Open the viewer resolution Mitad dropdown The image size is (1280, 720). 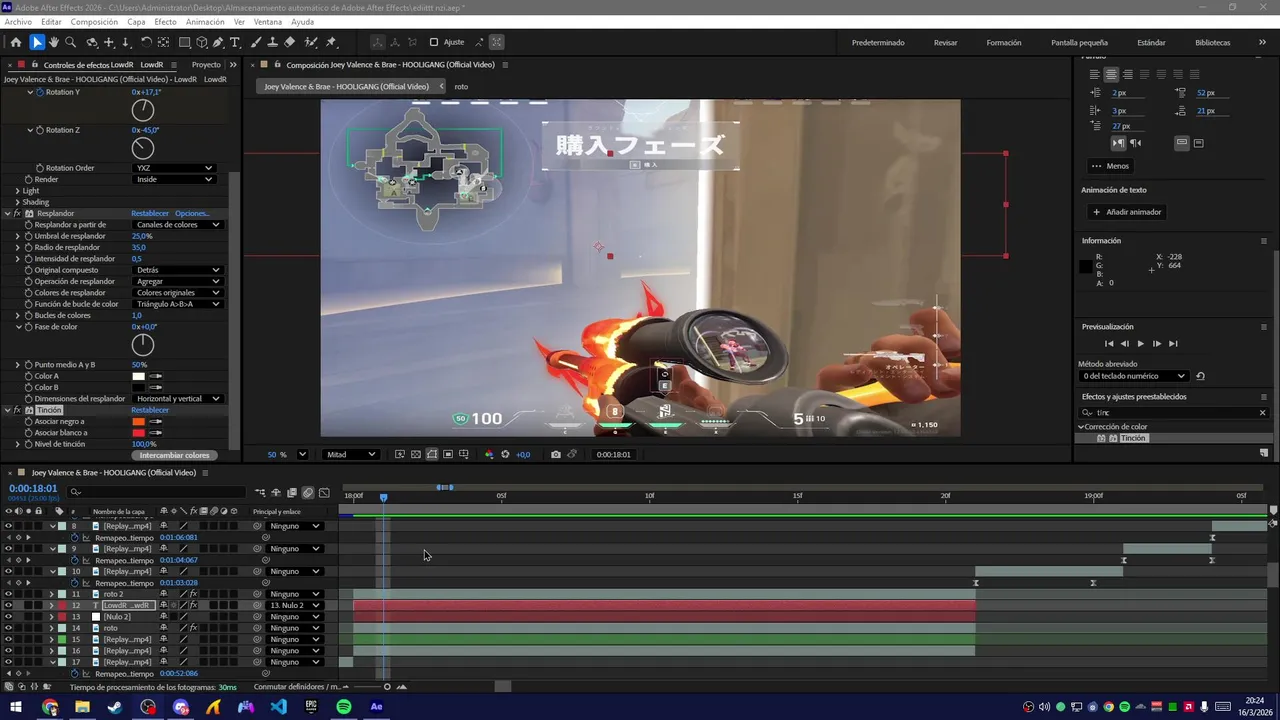pos(351,454)
